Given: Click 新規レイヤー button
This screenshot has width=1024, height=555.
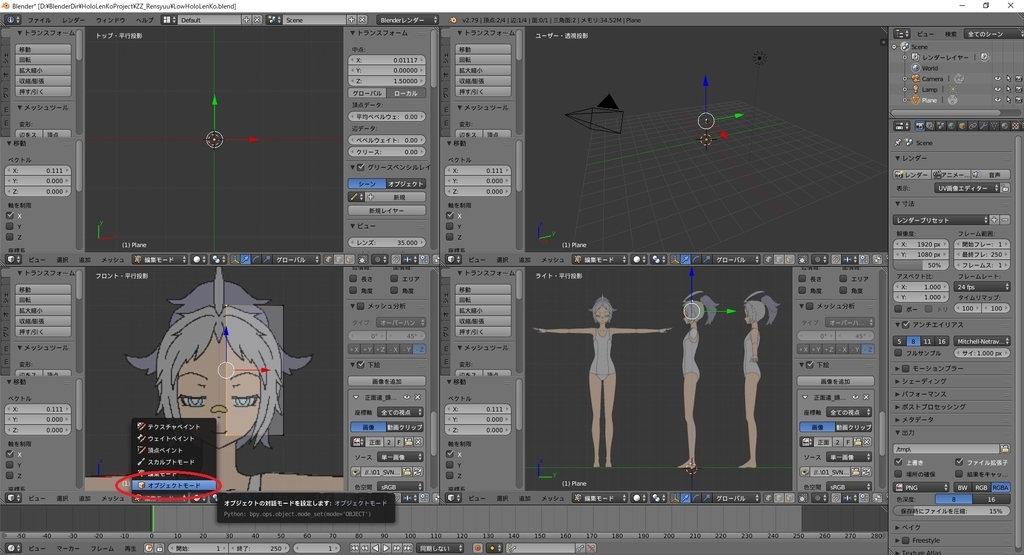Looking at the screenshot, I should point(387,210).
